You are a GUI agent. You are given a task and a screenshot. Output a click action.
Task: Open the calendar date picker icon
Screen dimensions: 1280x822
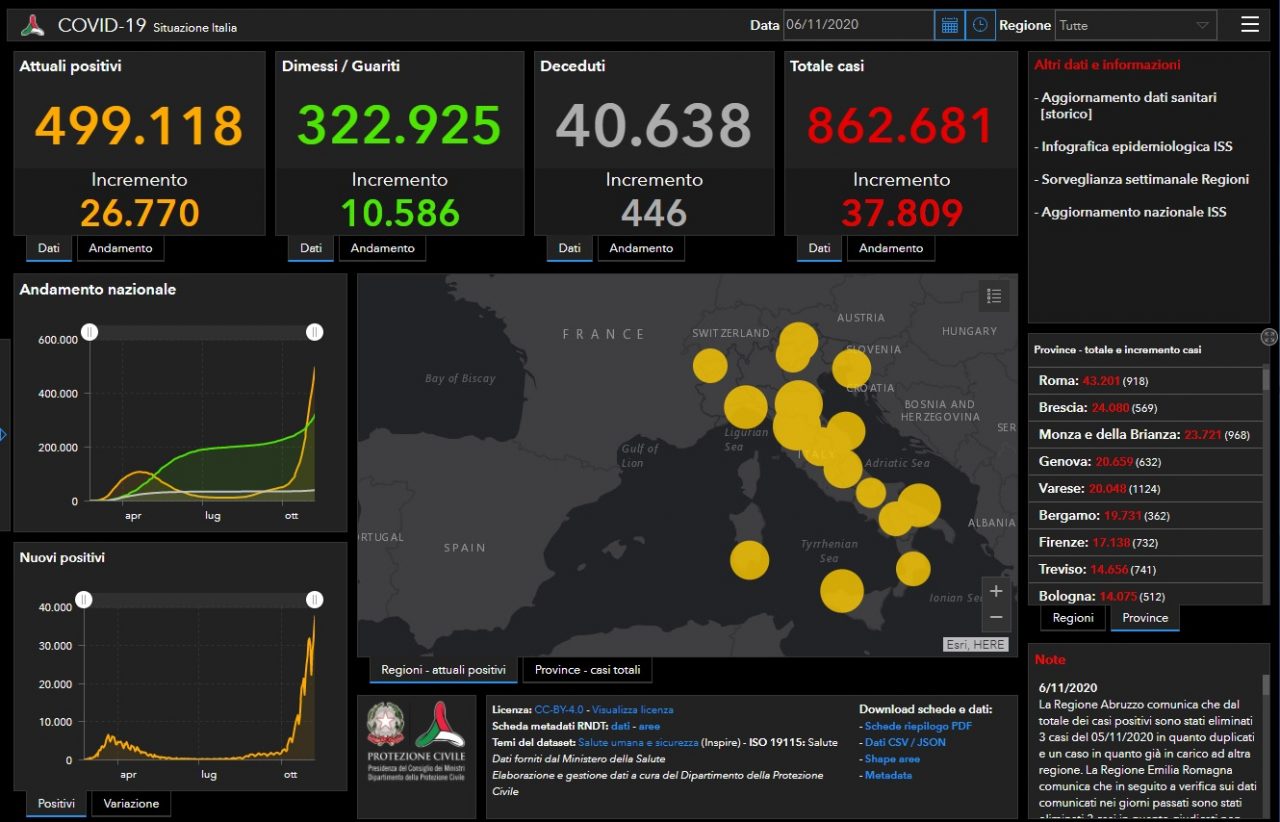[949, 25]
